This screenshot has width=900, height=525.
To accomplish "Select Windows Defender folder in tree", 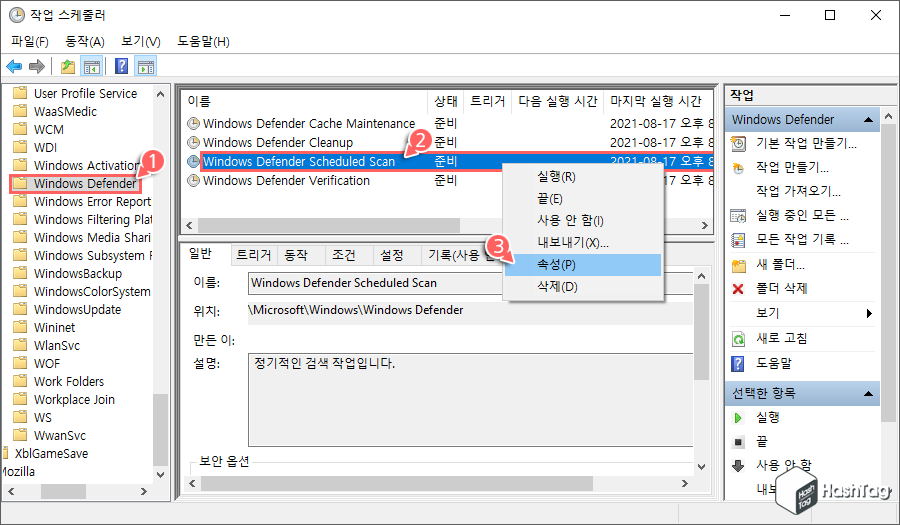I will (85, 184).
